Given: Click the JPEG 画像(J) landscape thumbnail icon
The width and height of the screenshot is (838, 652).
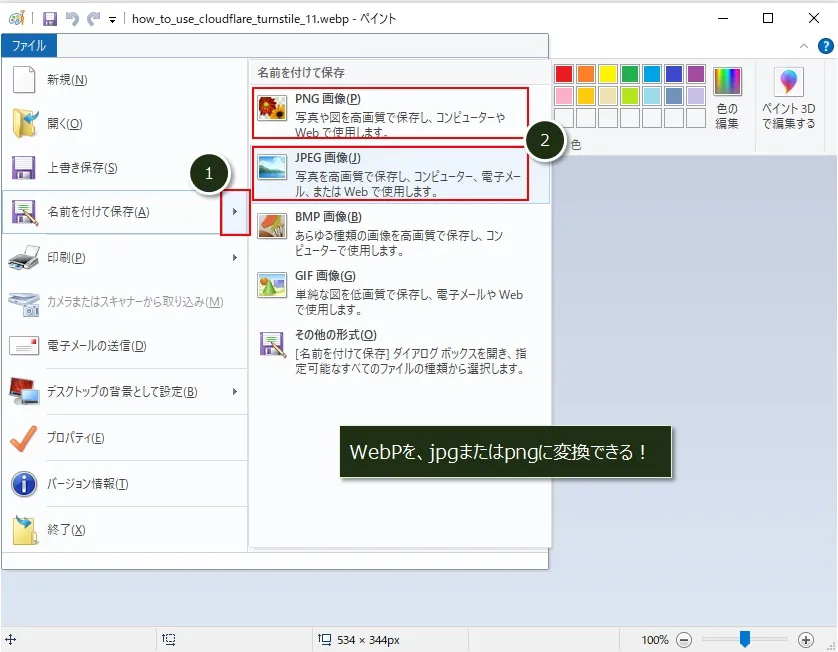Looking at the screenshot, I should [x=272, y=167].
